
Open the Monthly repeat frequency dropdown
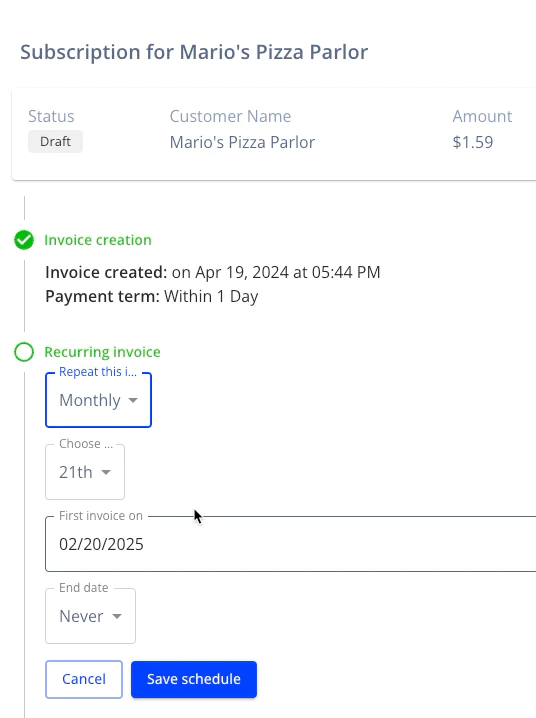coord(98,400)
